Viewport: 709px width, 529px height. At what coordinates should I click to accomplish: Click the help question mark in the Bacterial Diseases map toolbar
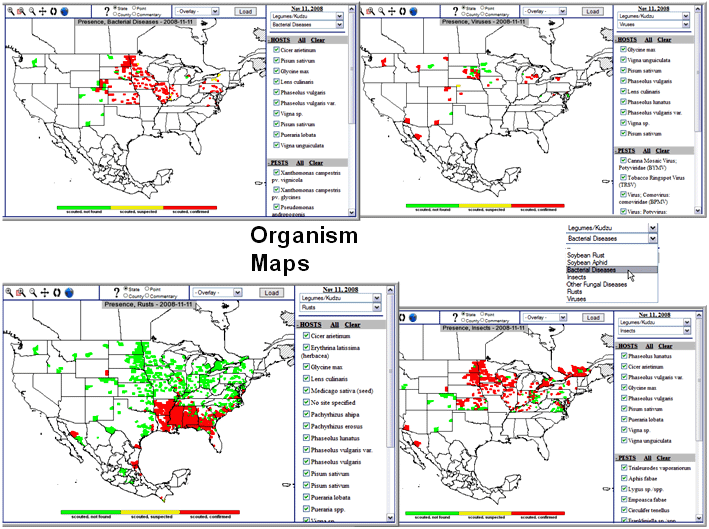[105, 12]
